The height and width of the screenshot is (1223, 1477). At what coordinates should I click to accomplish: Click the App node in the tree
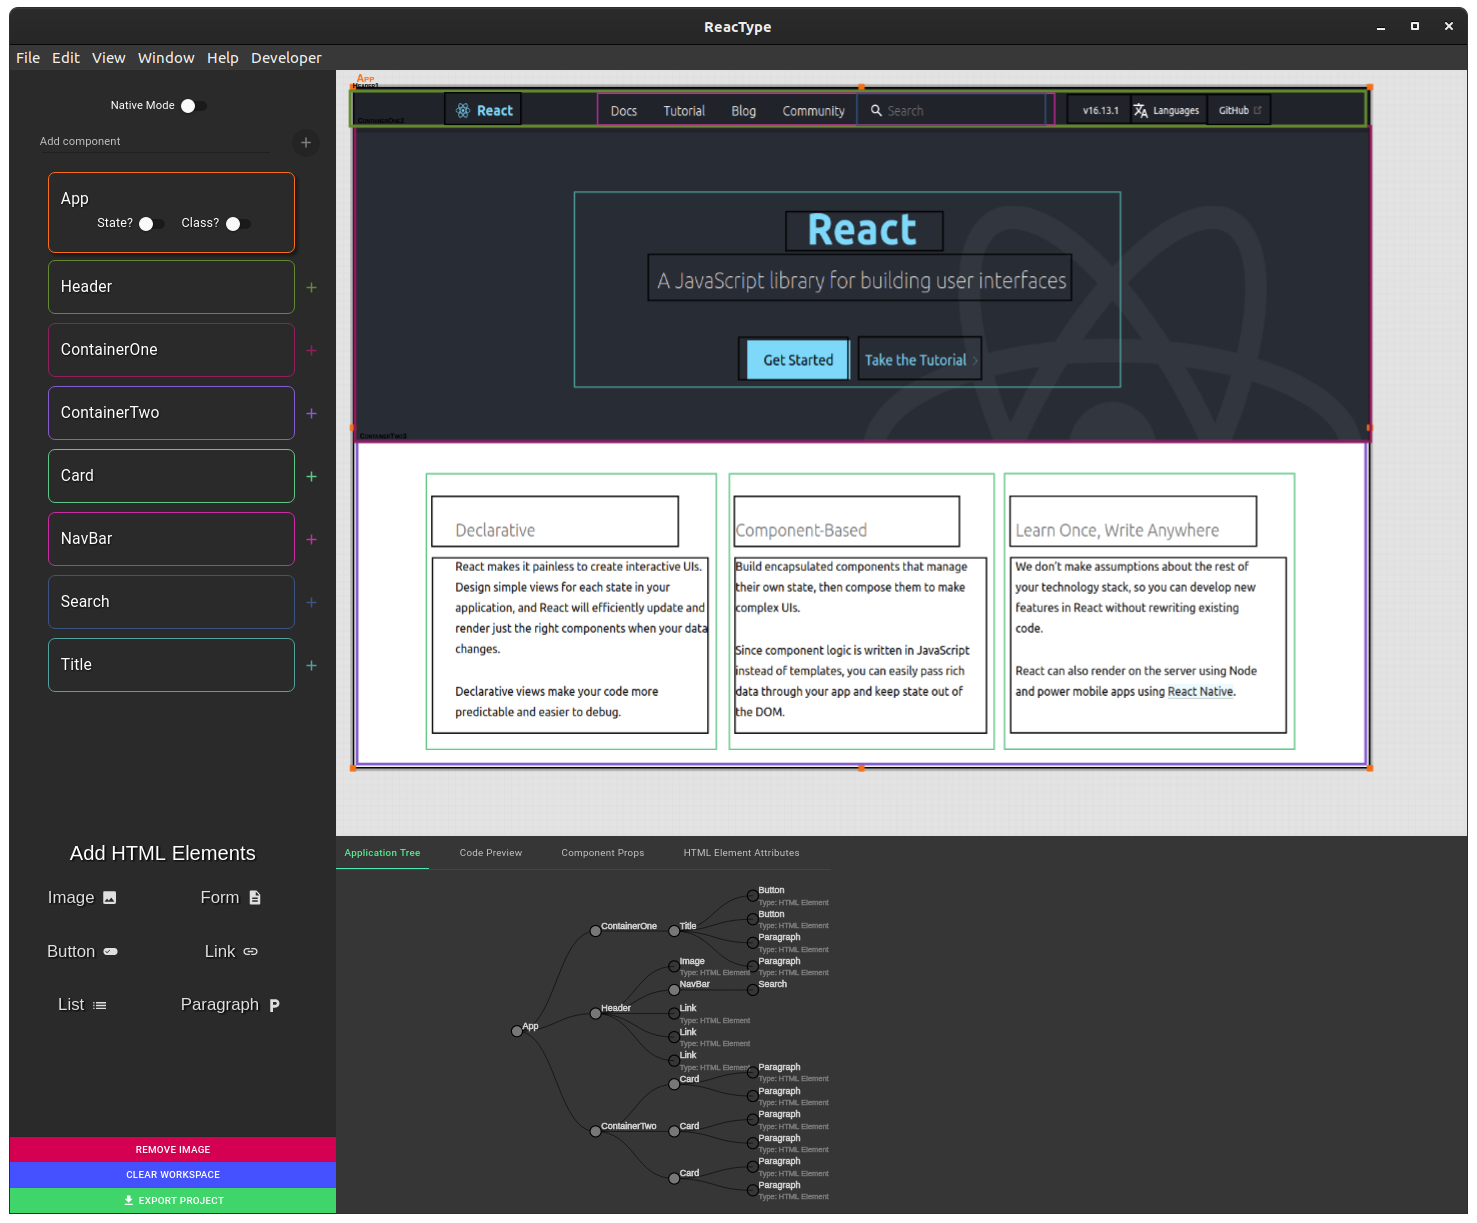517,1031
